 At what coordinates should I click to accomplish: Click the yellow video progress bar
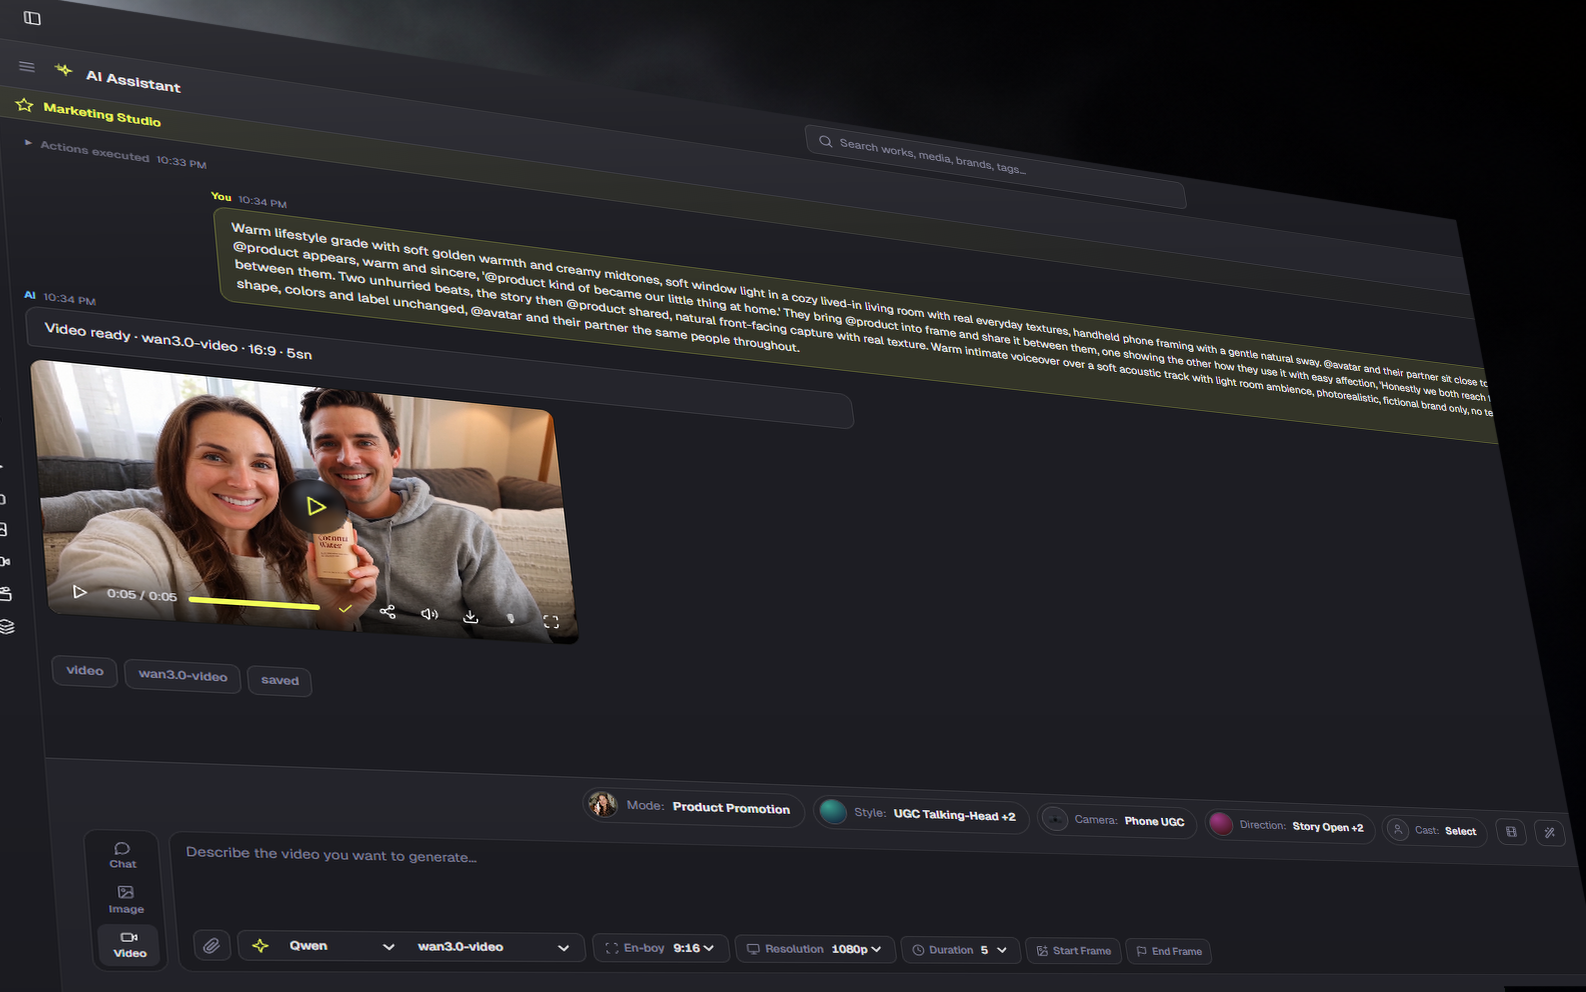coord(254,603)
